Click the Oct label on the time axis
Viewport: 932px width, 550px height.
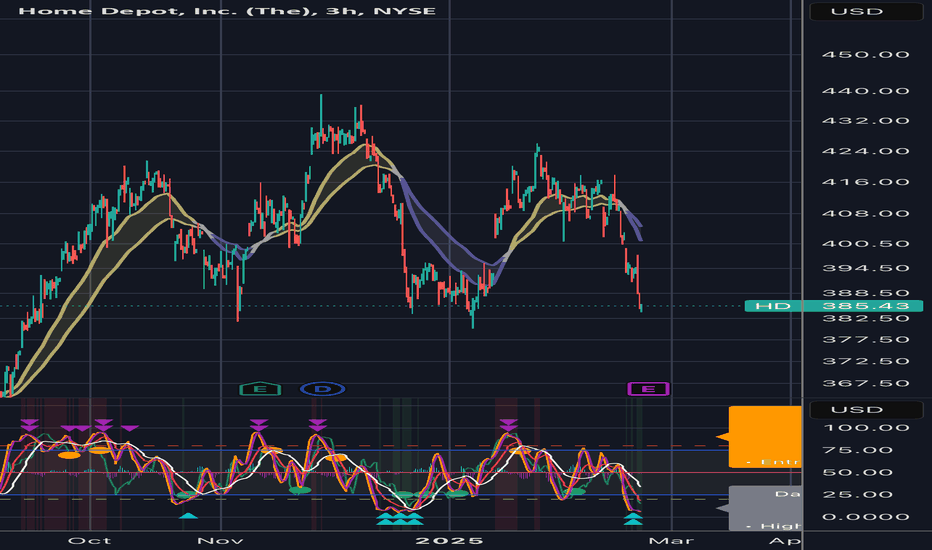click(89, 540)
